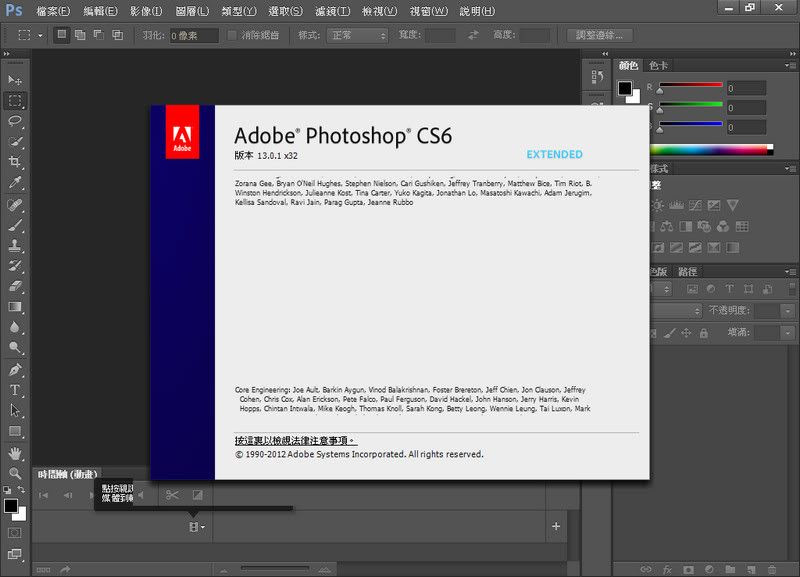Image resolution: width=800 pixels, height=577 pixels.
Task: Swap width and height in options bar
Action: tap(473, 35)
